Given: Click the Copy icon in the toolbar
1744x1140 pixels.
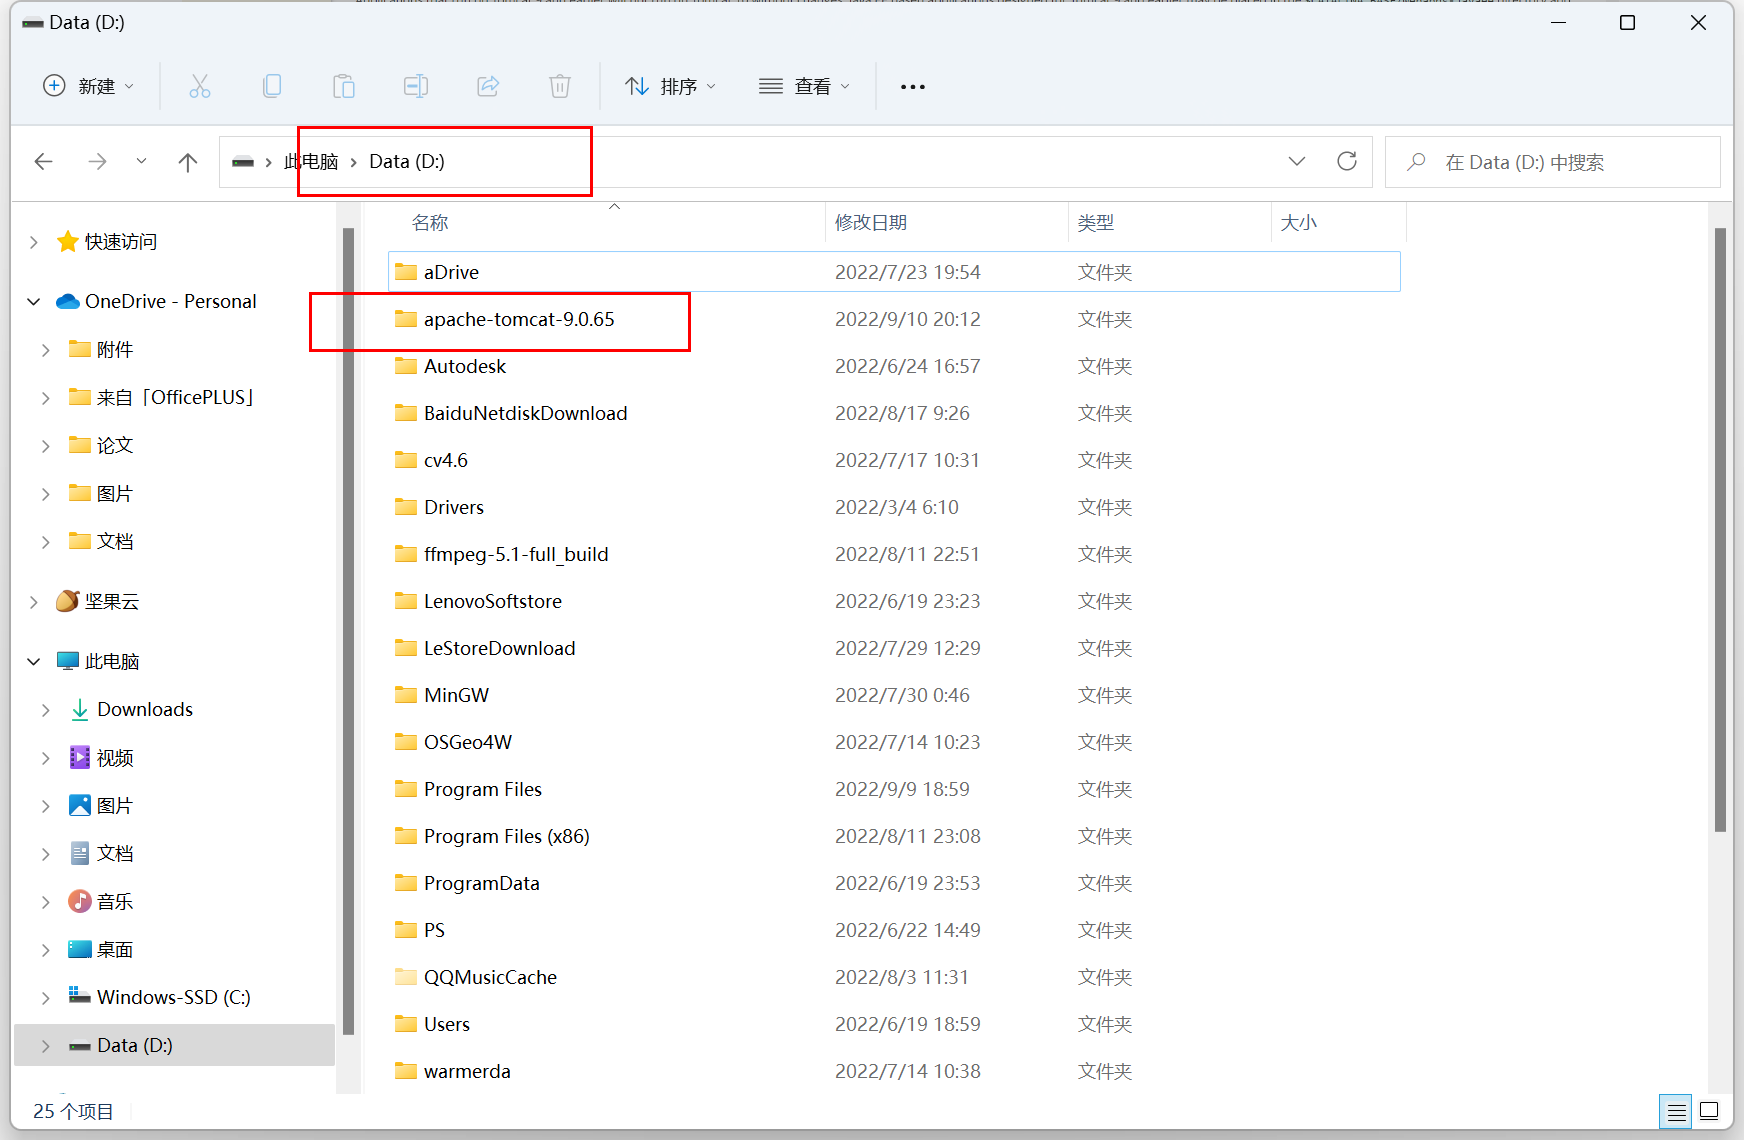Looking at the screenshot, I should pos(272,86).
